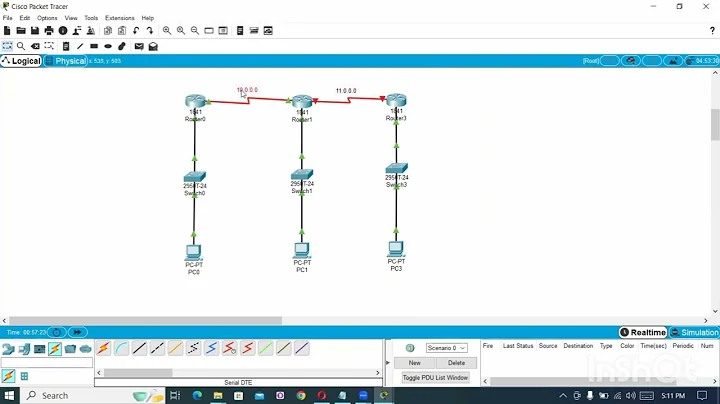Pick the Draw Line tool
This screenshot has width=720, height=404.
[80, 46]
